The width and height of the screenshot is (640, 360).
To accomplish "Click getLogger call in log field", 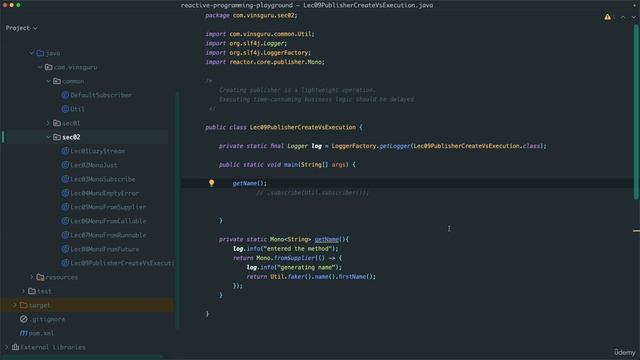I will (395, 146).
